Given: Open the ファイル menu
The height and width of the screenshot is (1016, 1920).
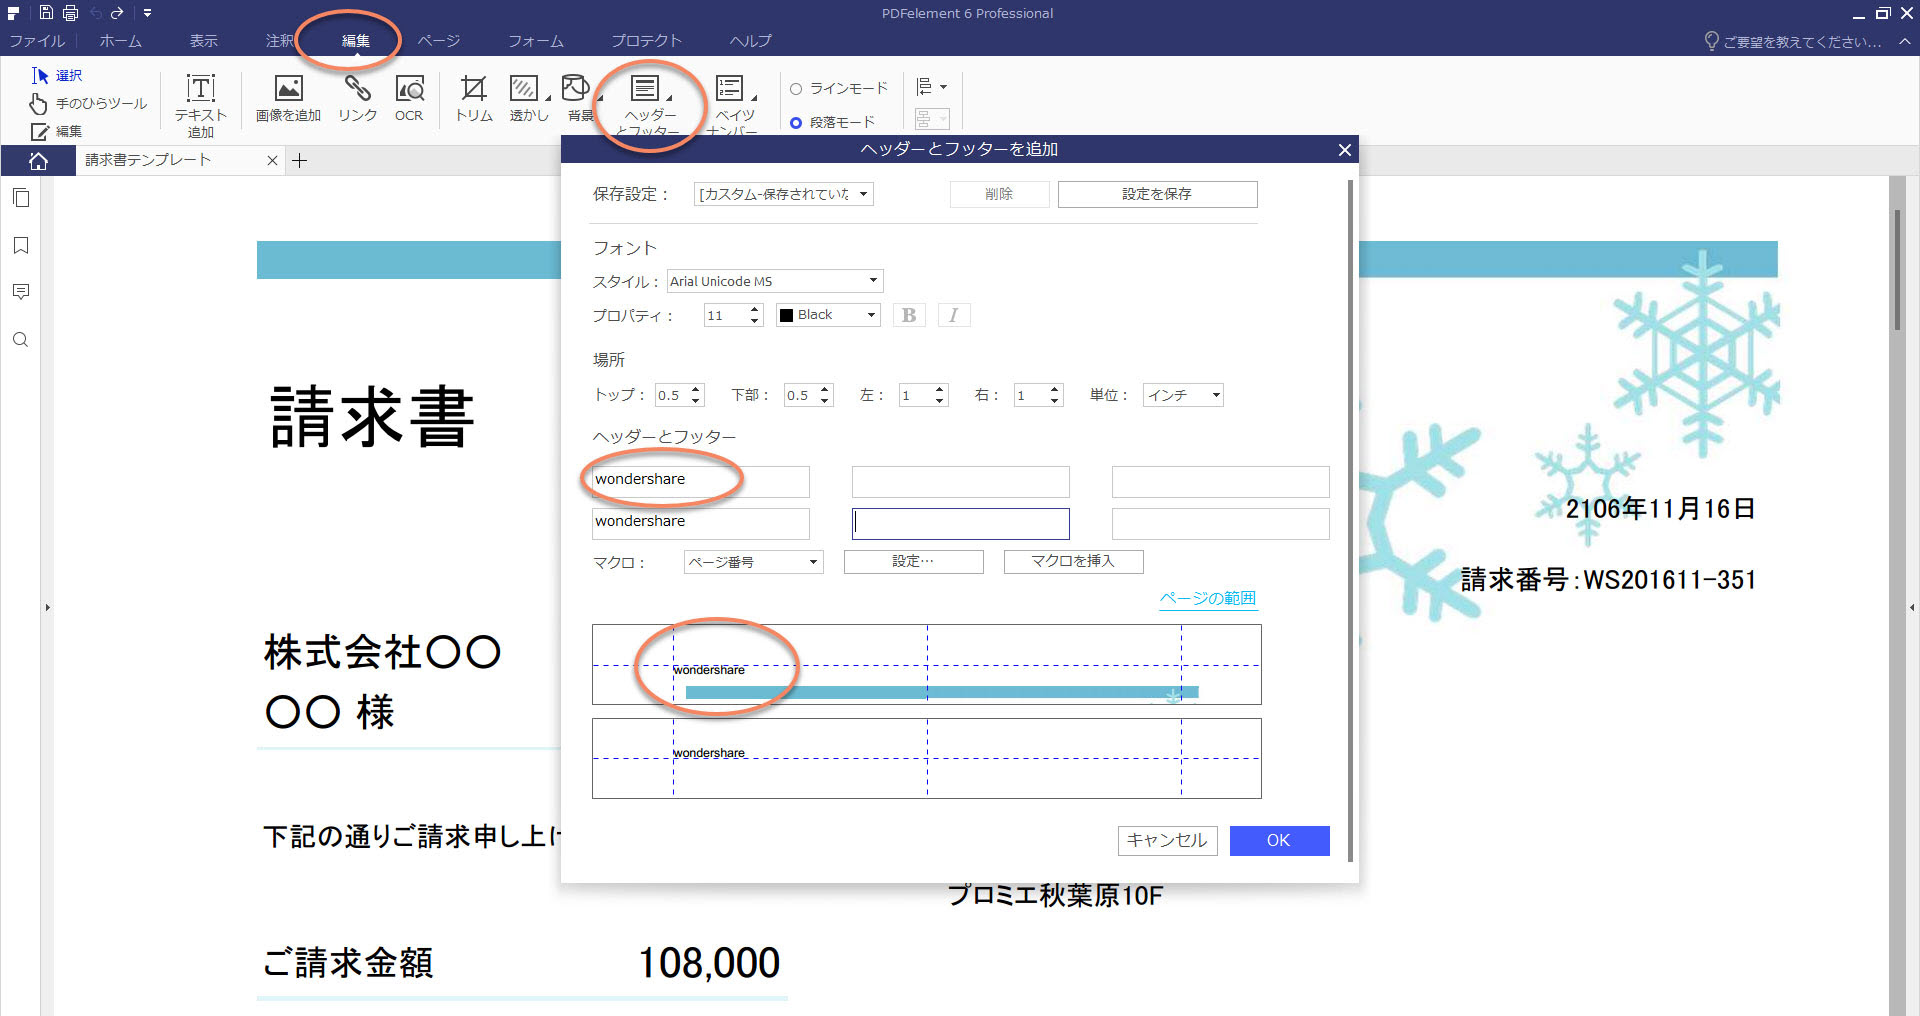Looking at the screenshot, I should click(37, 41).
